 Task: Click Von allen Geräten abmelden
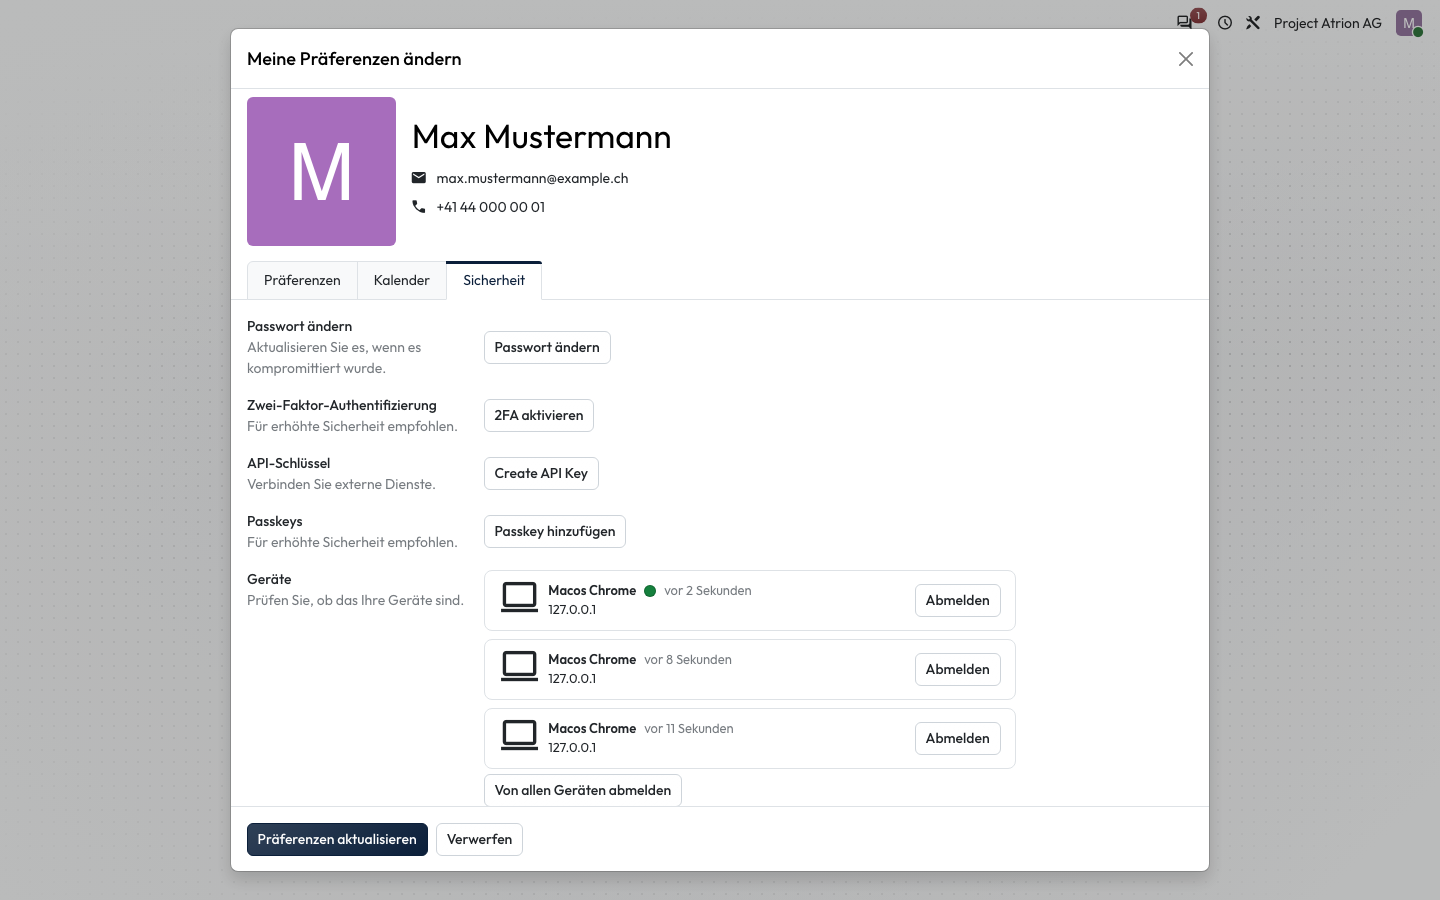click(583, 790)
